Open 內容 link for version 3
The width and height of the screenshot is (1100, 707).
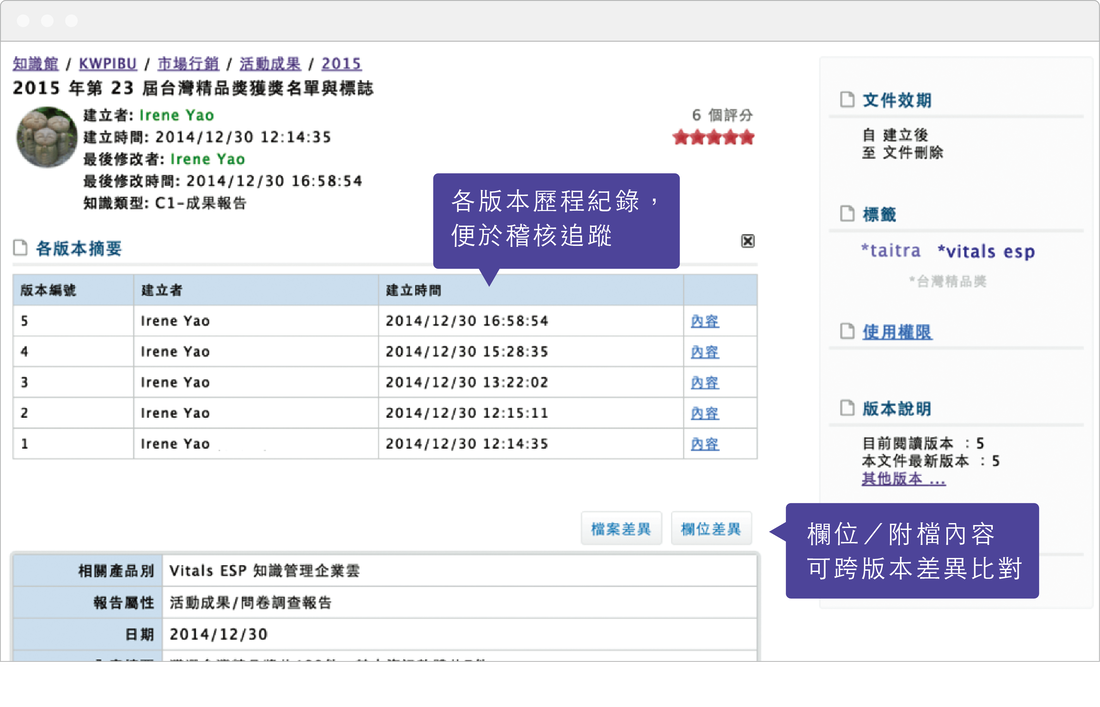704,383
